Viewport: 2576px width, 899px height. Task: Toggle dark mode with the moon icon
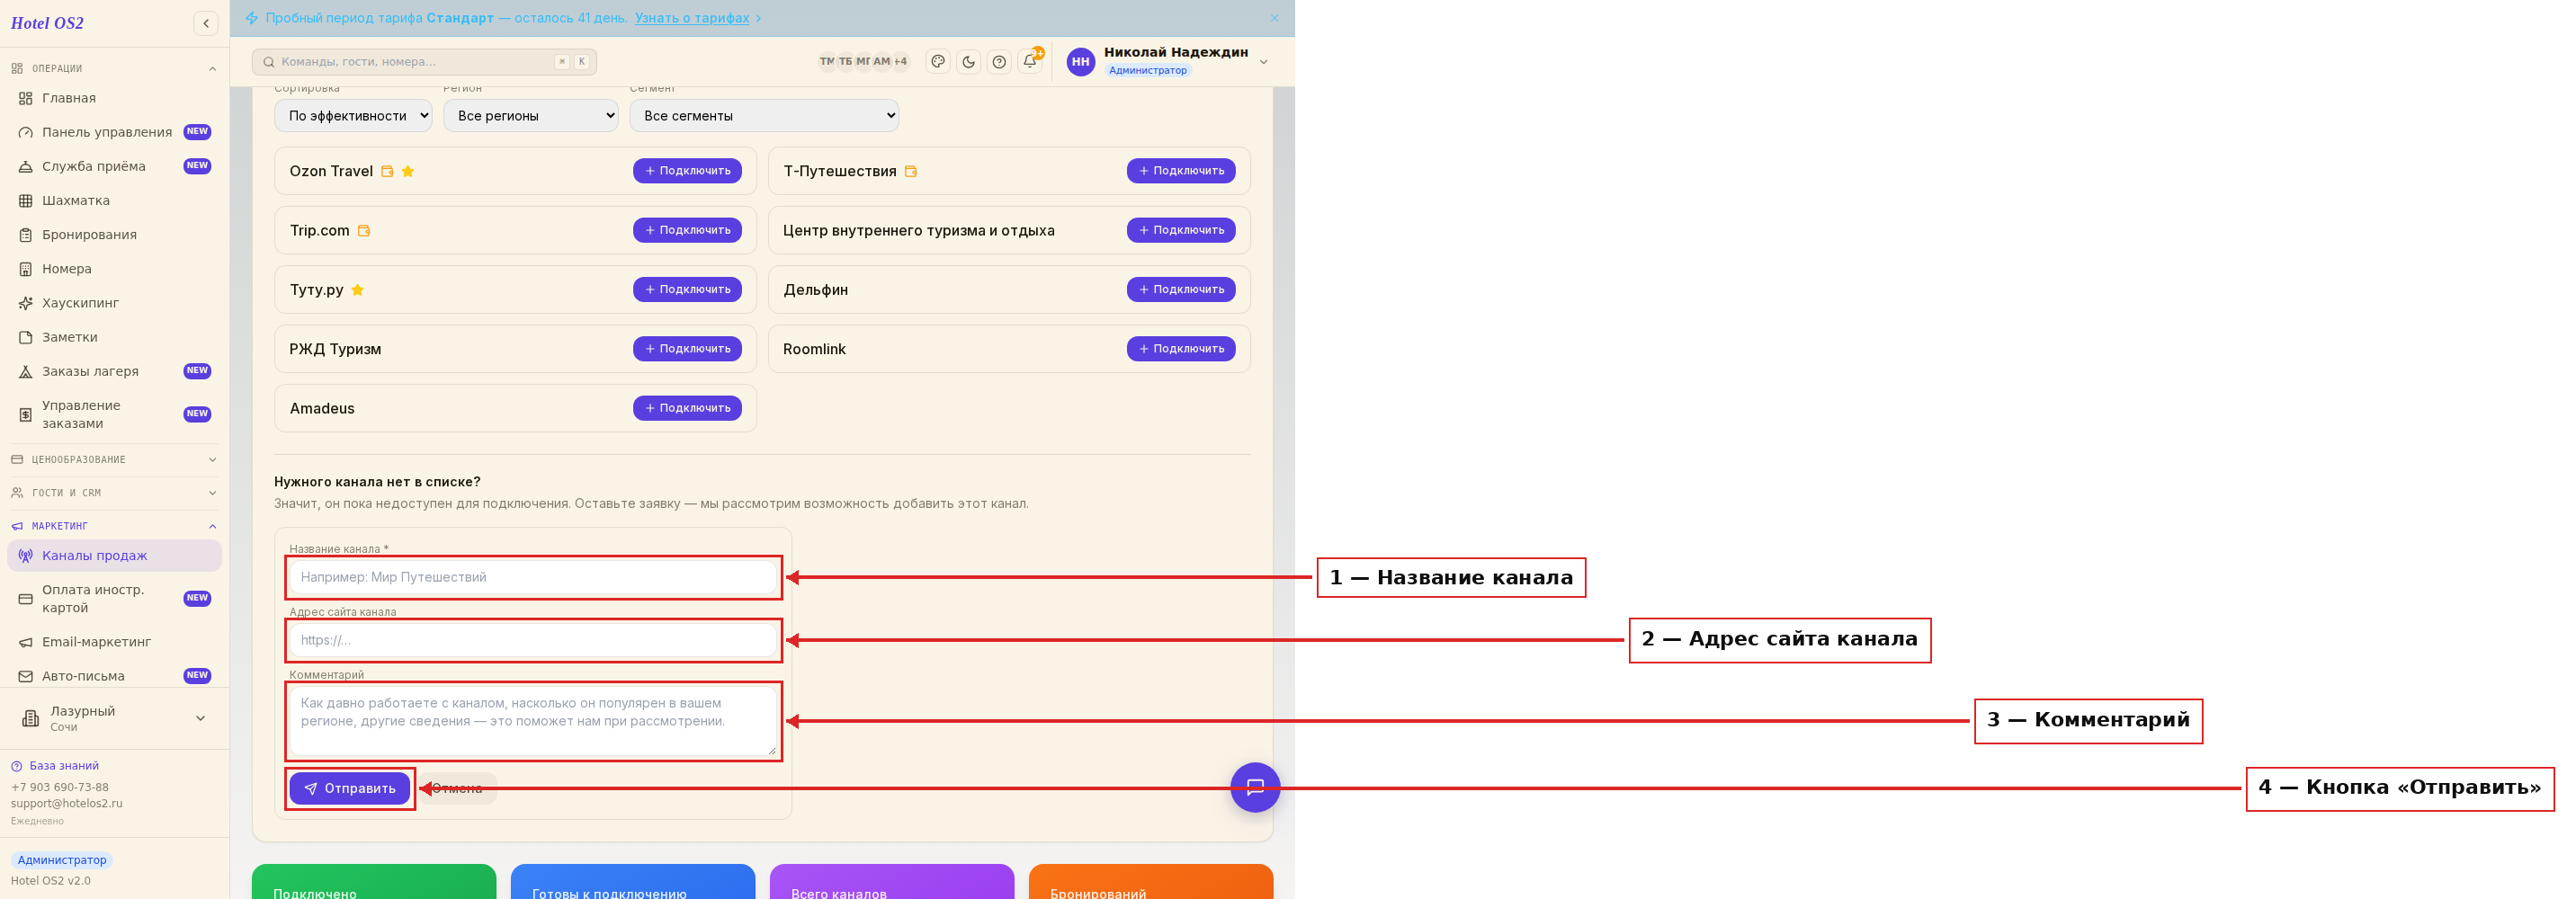[x=968, y=62]
